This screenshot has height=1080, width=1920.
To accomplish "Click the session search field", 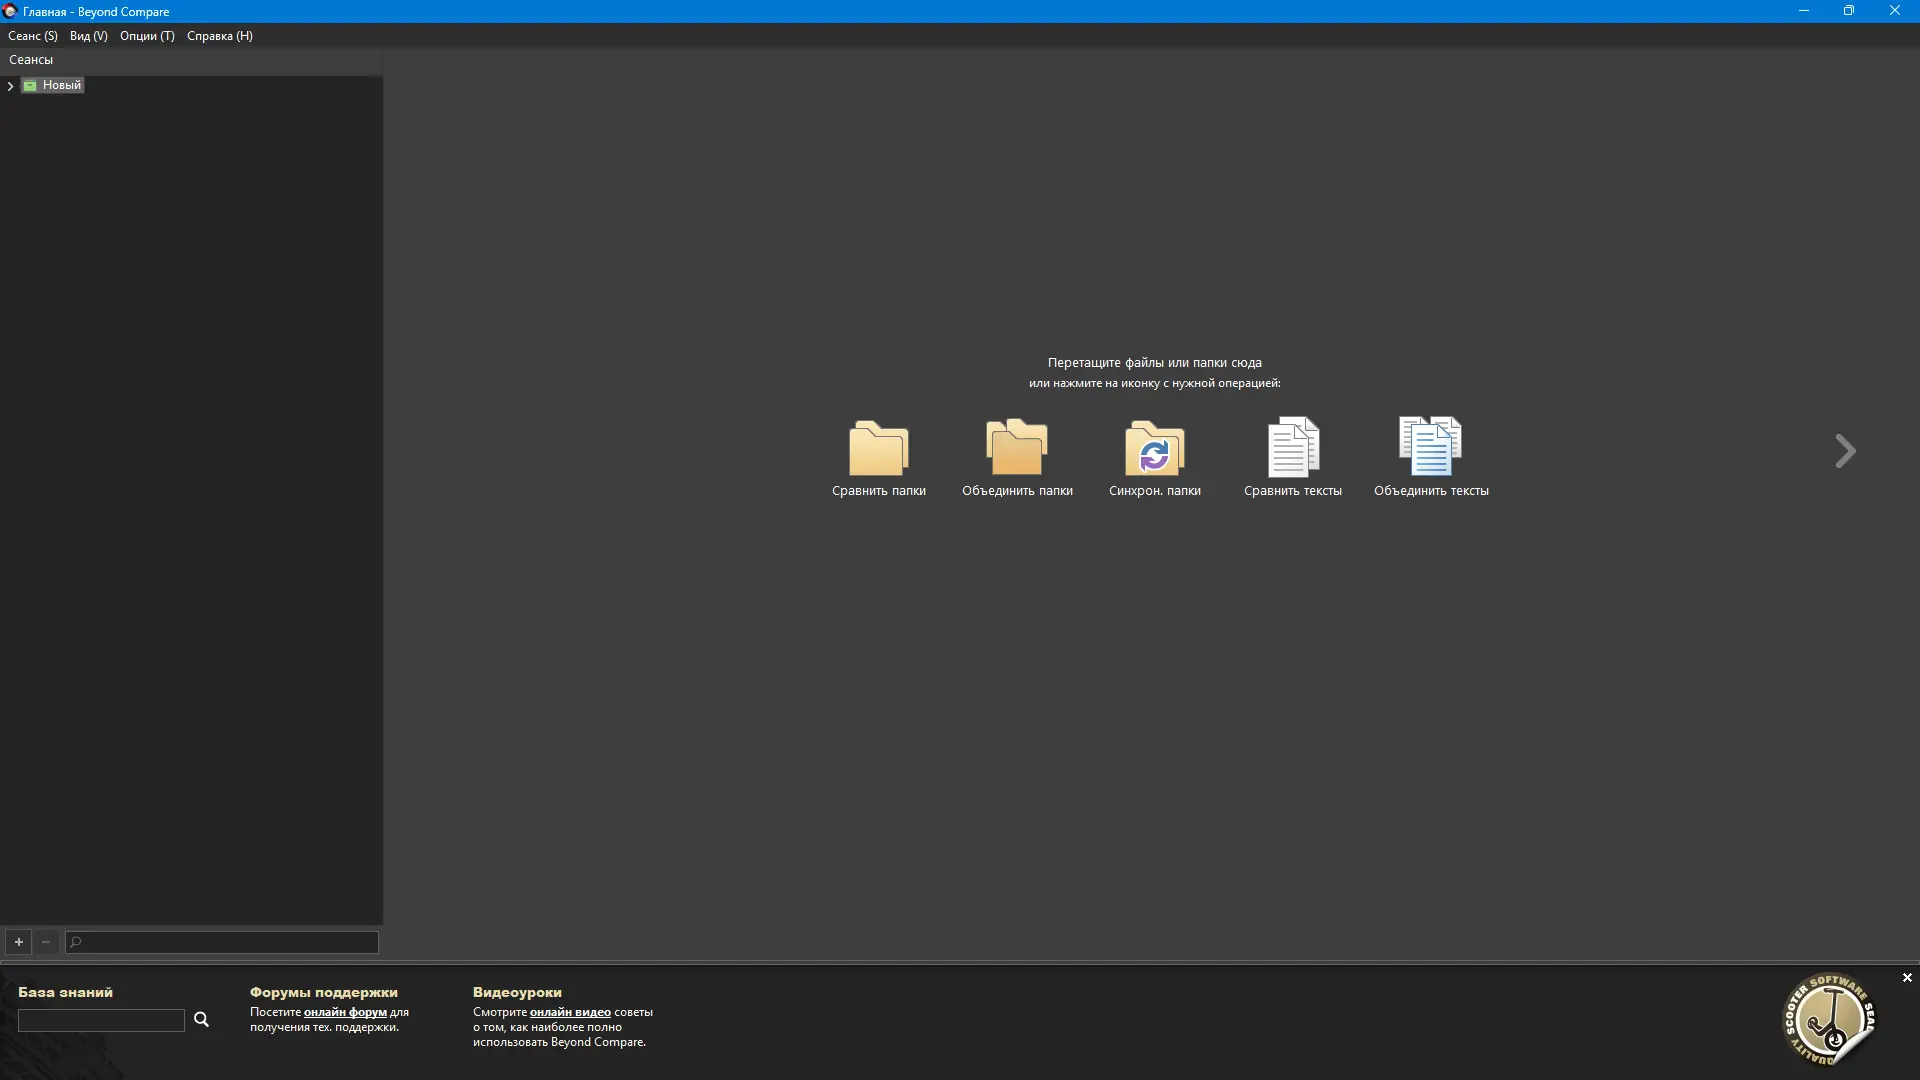I will click(x=220, y=942).
